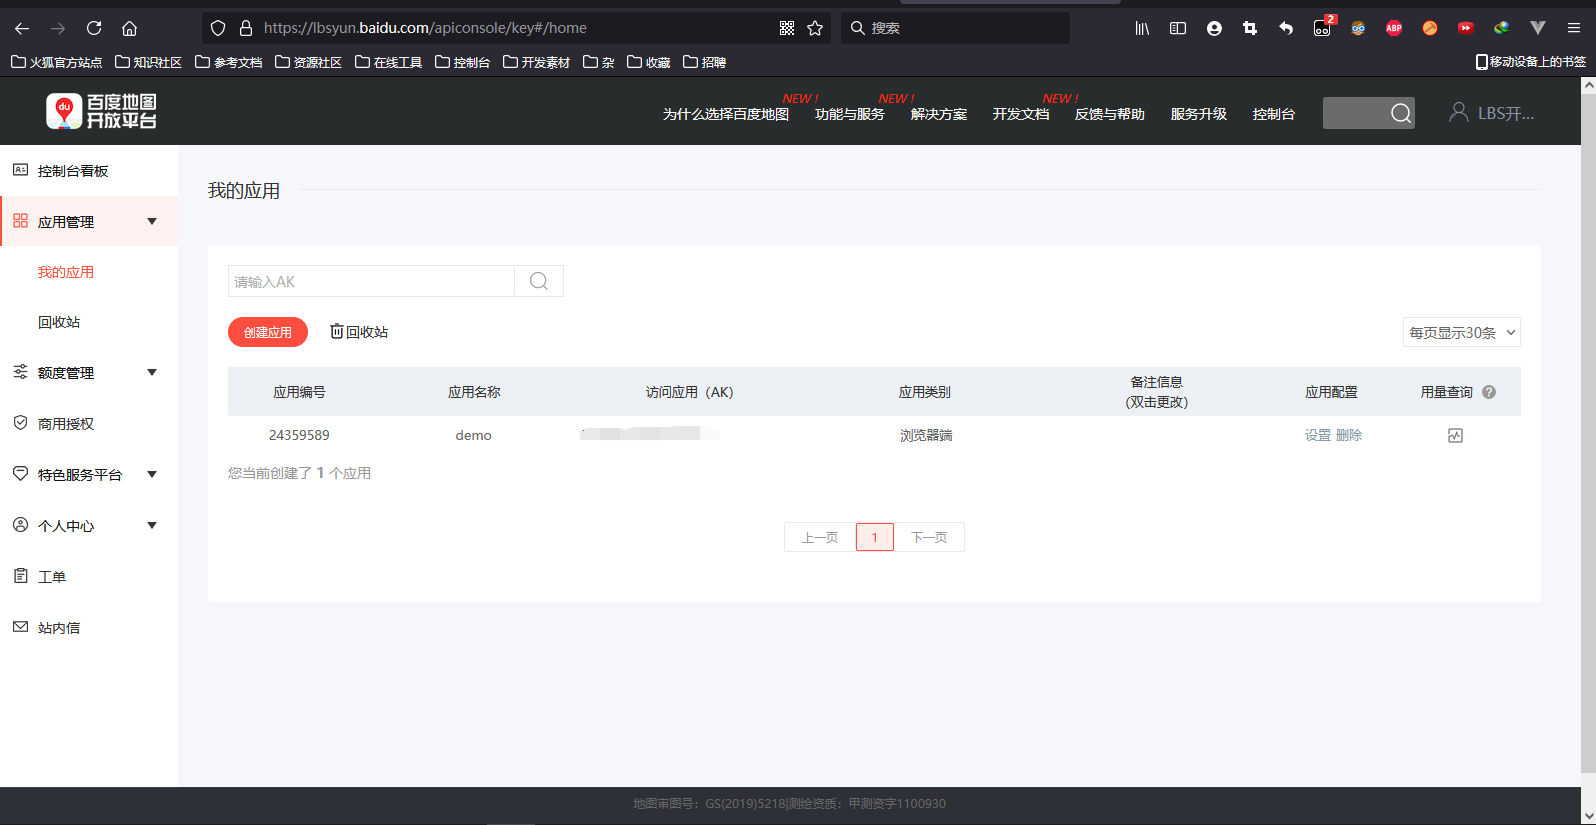This screenshot has height=825, width=1596.
Task: Click page number 1 button
Action: point(875,537)
